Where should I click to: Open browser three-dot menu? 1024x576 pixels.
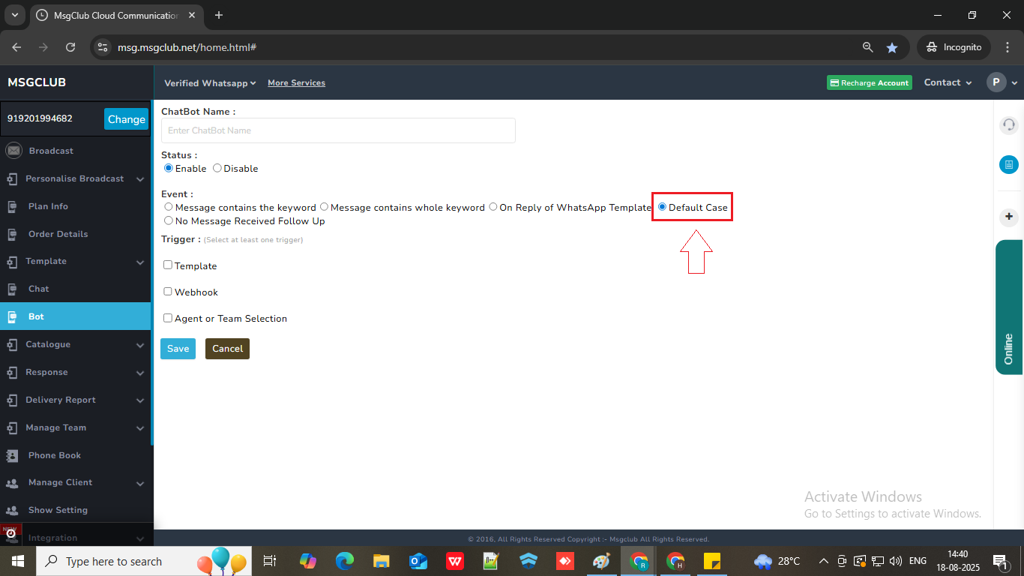pyautogui.click(x=1008, y=47)
